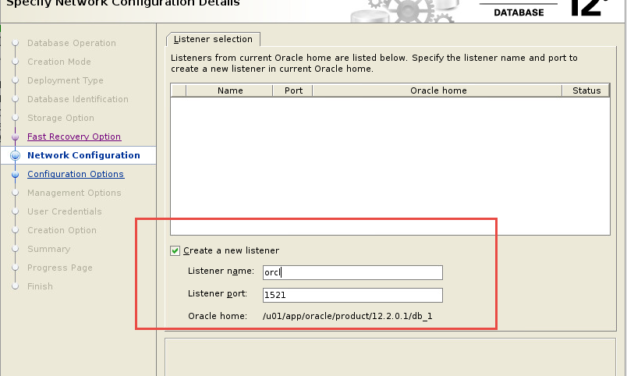The image size is (627, 376).
Task: Uncheck the Create a new listener checkbox
Action: pyautogui.click(x=175, y=251)
